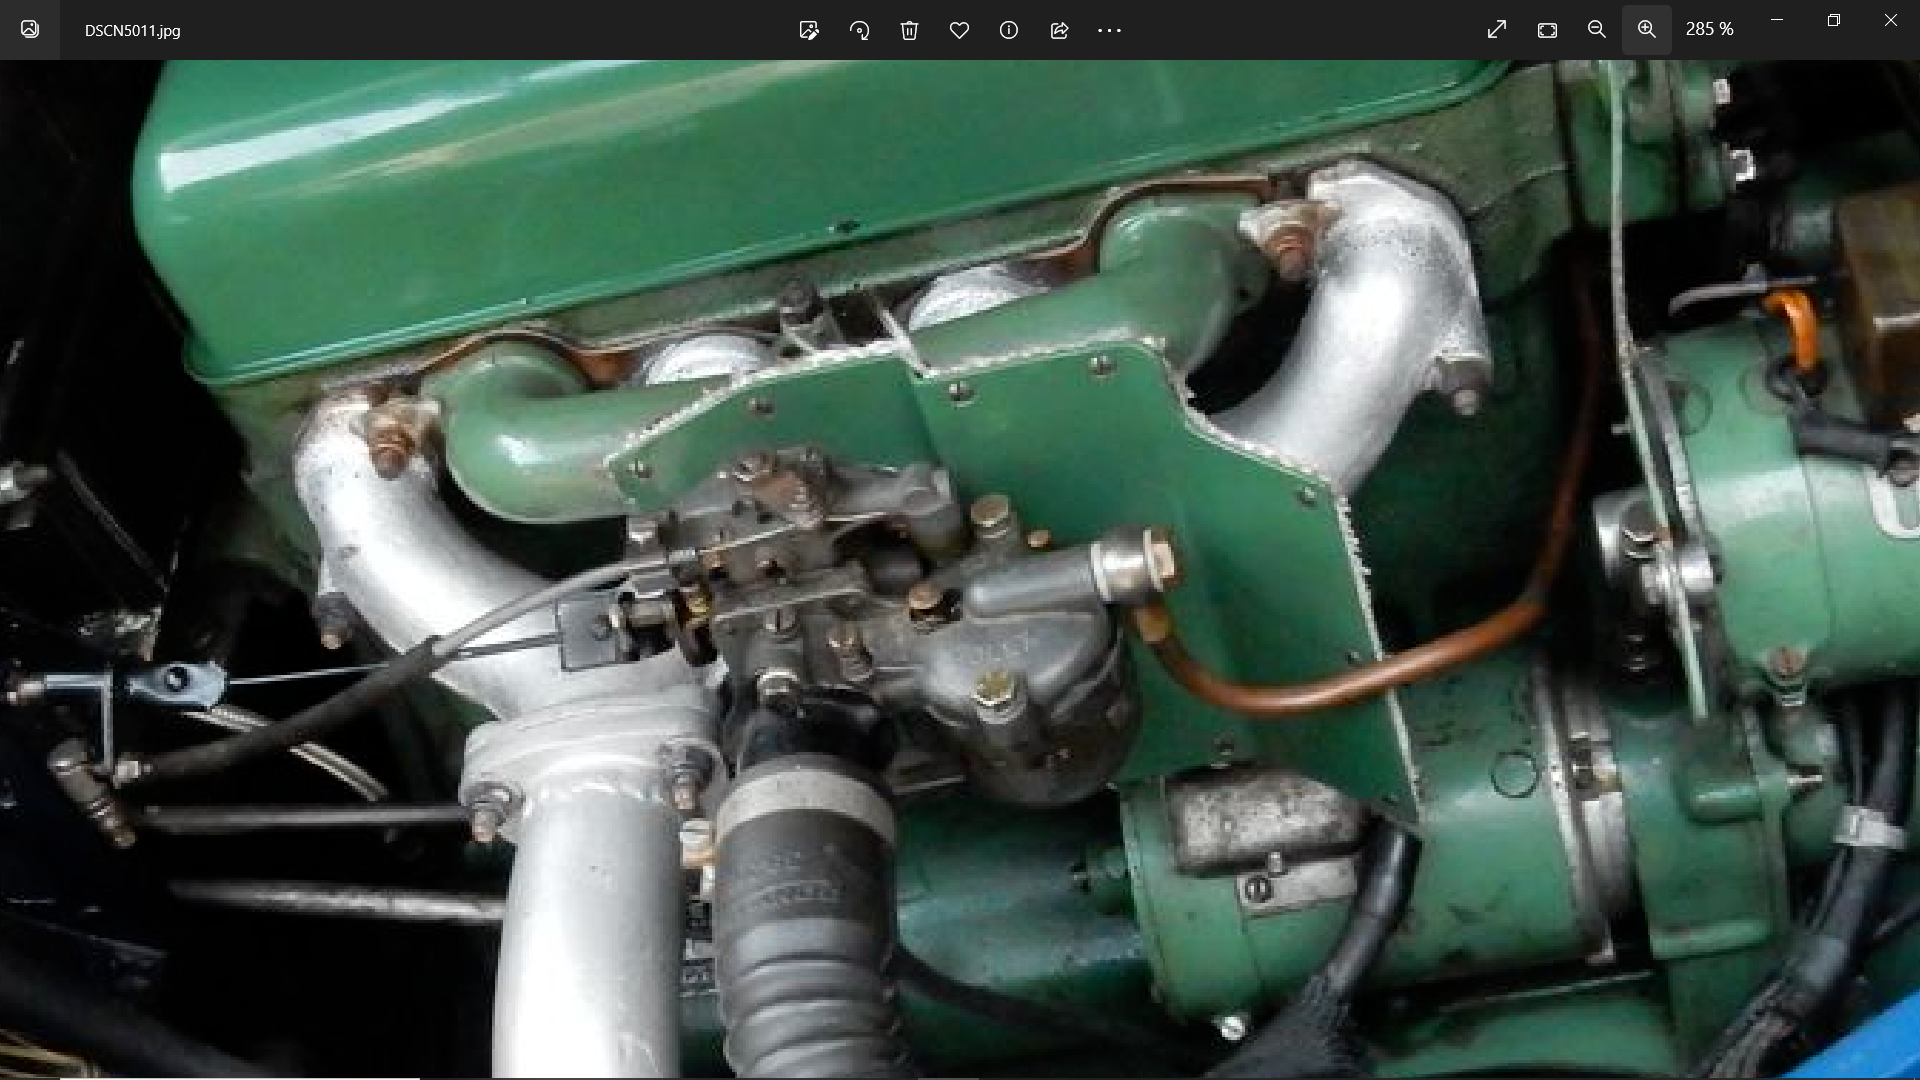Share the photo

(x=1059, y=30)
